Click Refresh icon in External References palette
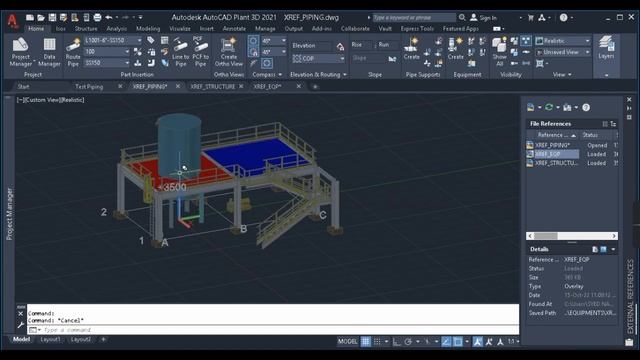The image size is (640, 360). click(x=549, y=107)
